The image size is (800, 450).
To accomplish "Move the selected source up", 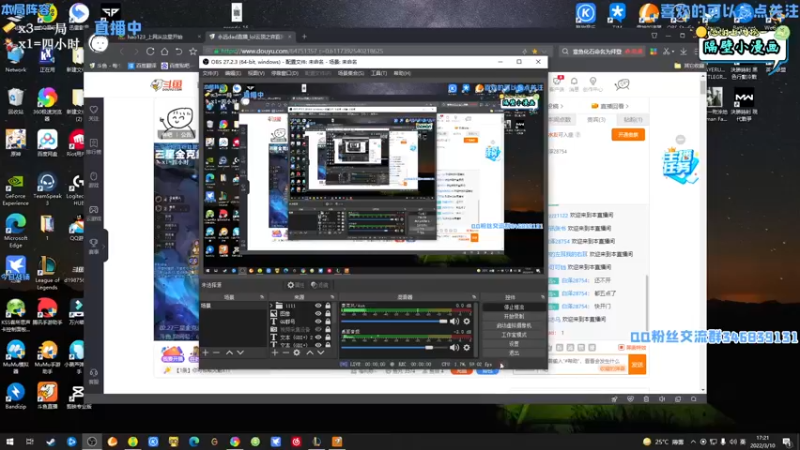I will [309, 353].
